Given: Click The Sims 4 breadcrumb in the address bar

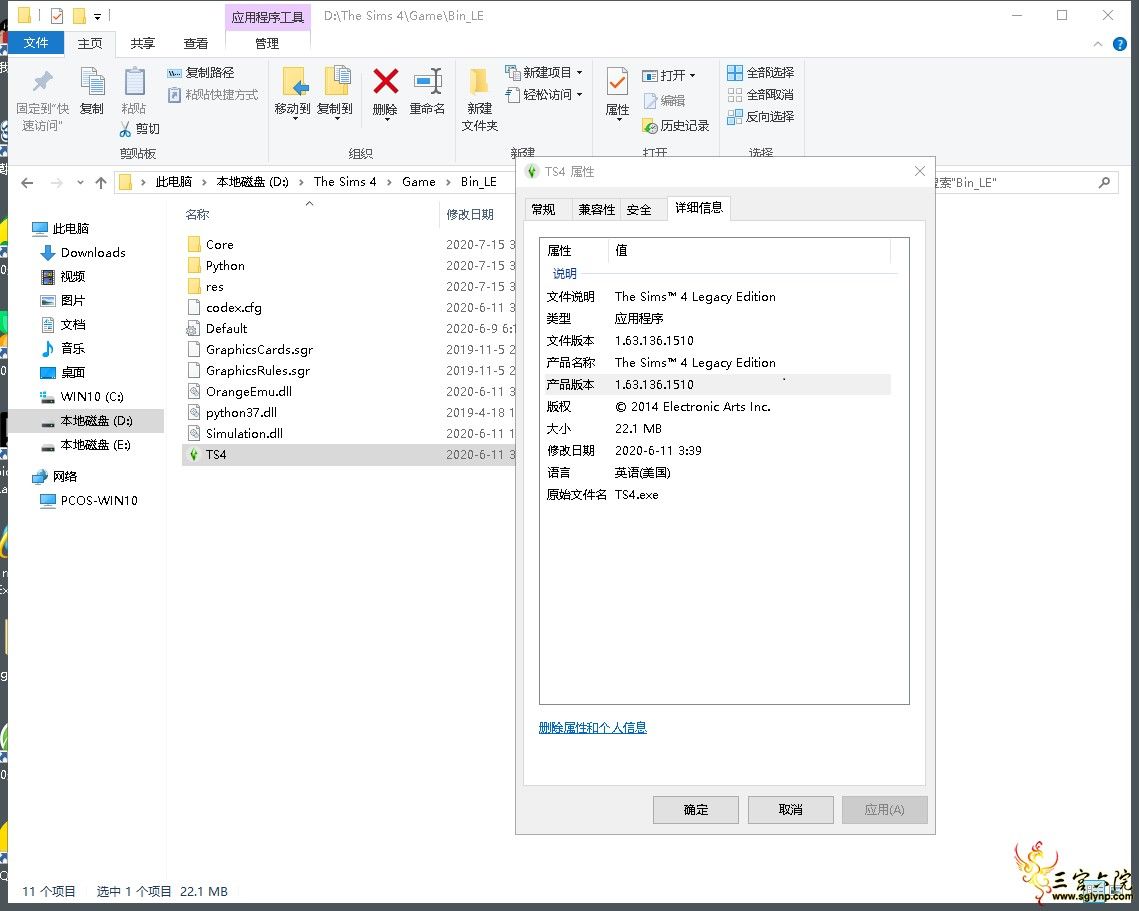Looking at the screenshot, I should [x=345, y=182].
